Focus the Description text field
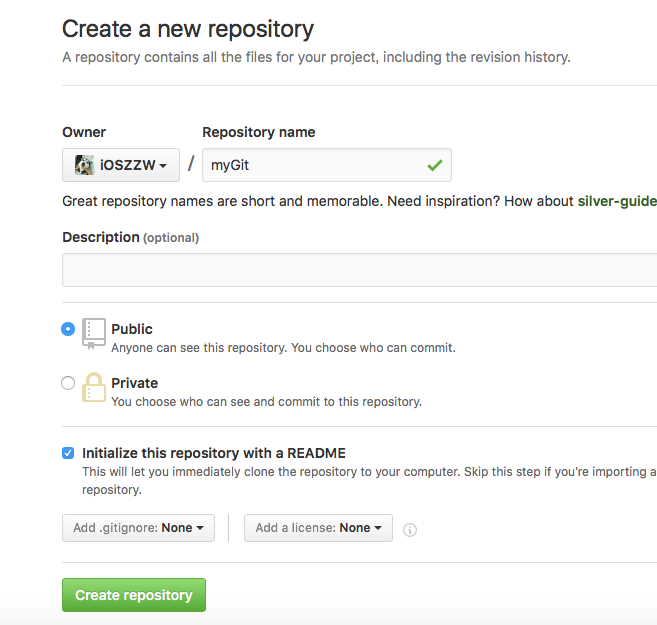Viewport: 657px width, 625px height. (x=359, y=270)
